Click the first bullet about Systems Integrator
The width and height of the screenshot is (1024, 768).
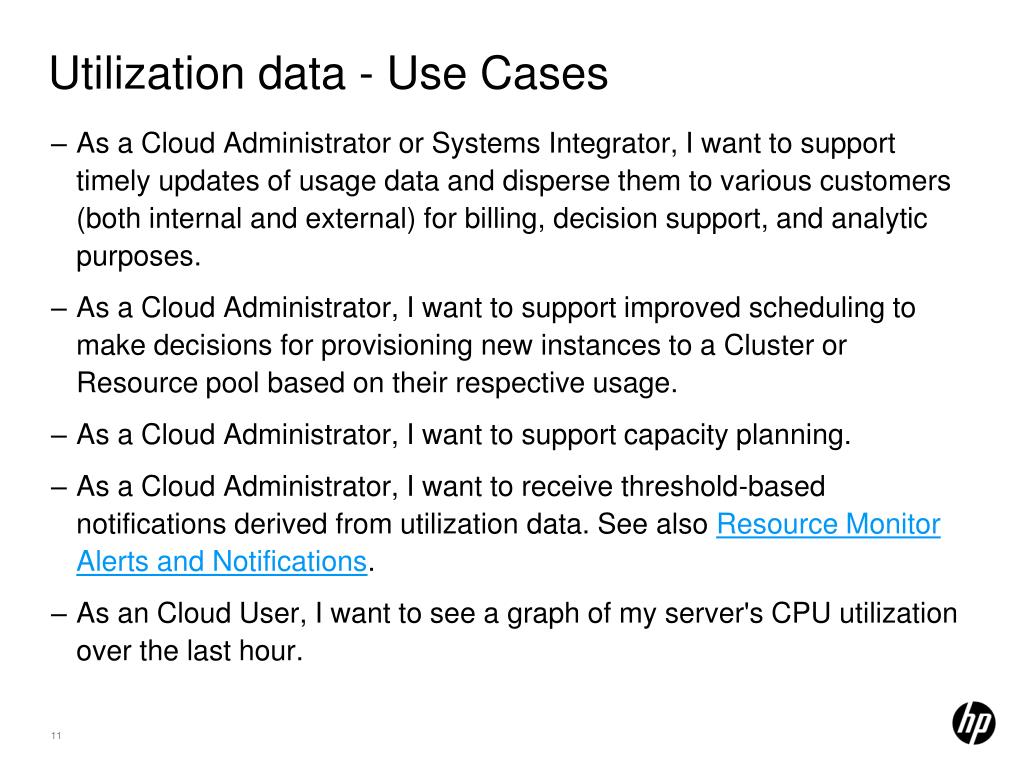(486, 145)
